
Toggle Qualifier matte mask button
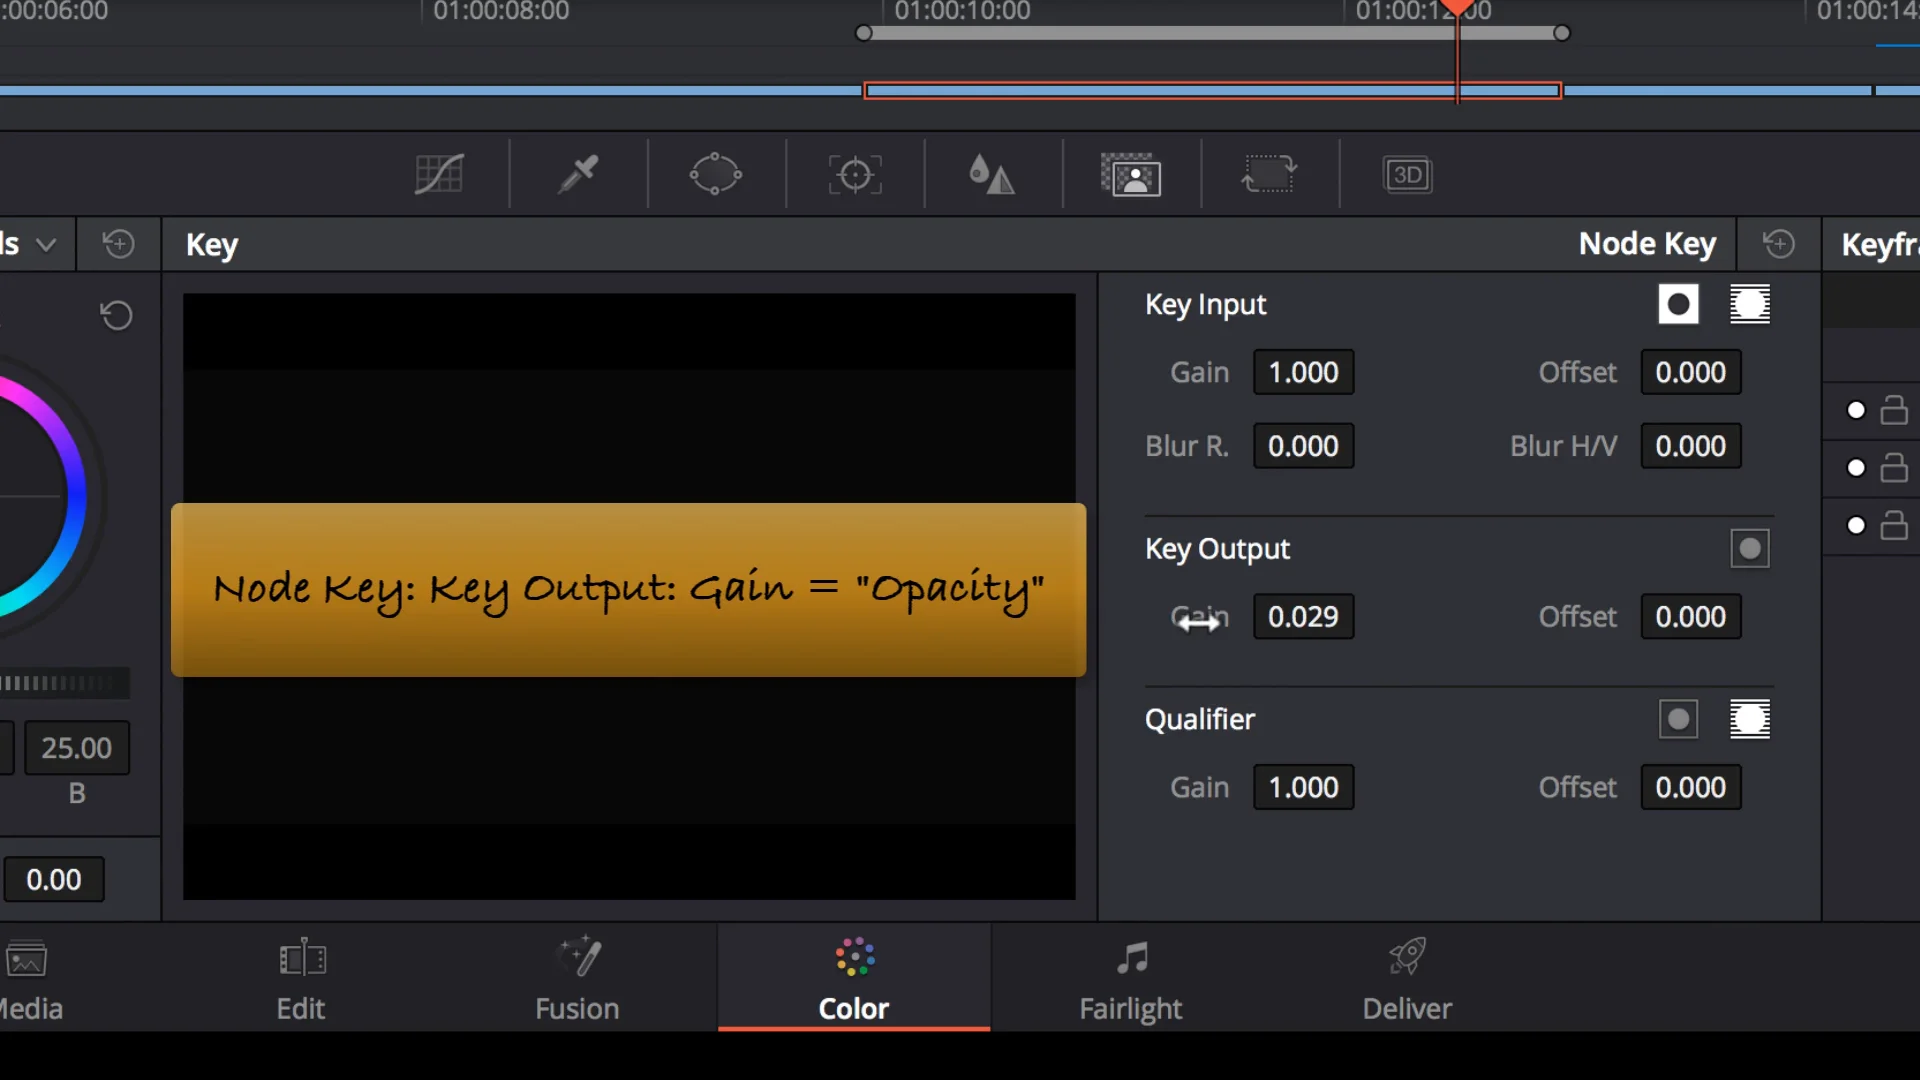pyautogui.click(x=1749, y=719)
